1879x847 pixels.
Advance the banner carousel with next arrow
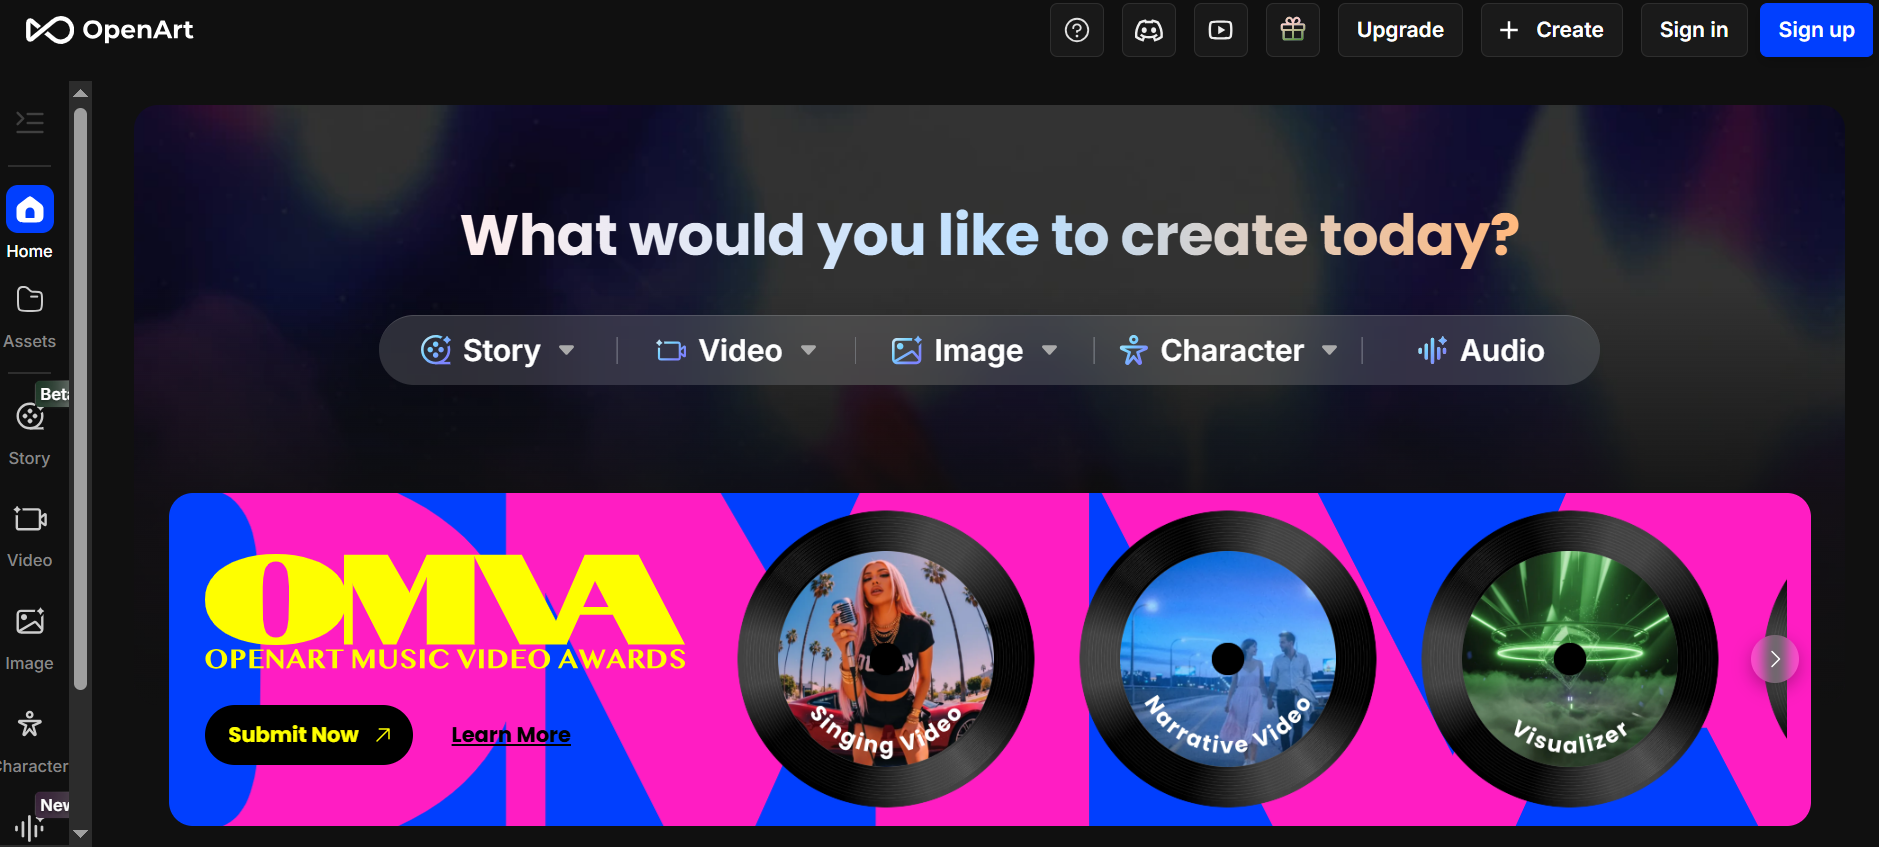tap(1774, 659)
